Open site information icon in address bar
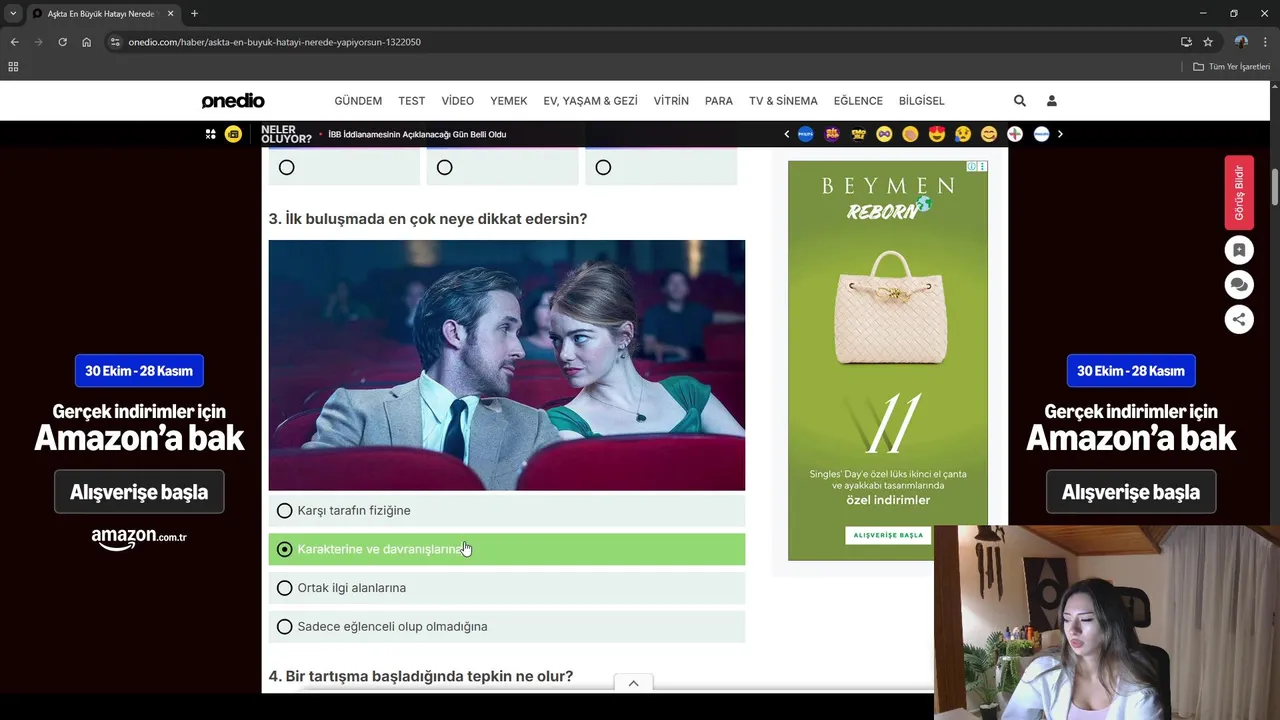Screen dimensions: 1280x720 pyautogui.click(x=115, y=42)
